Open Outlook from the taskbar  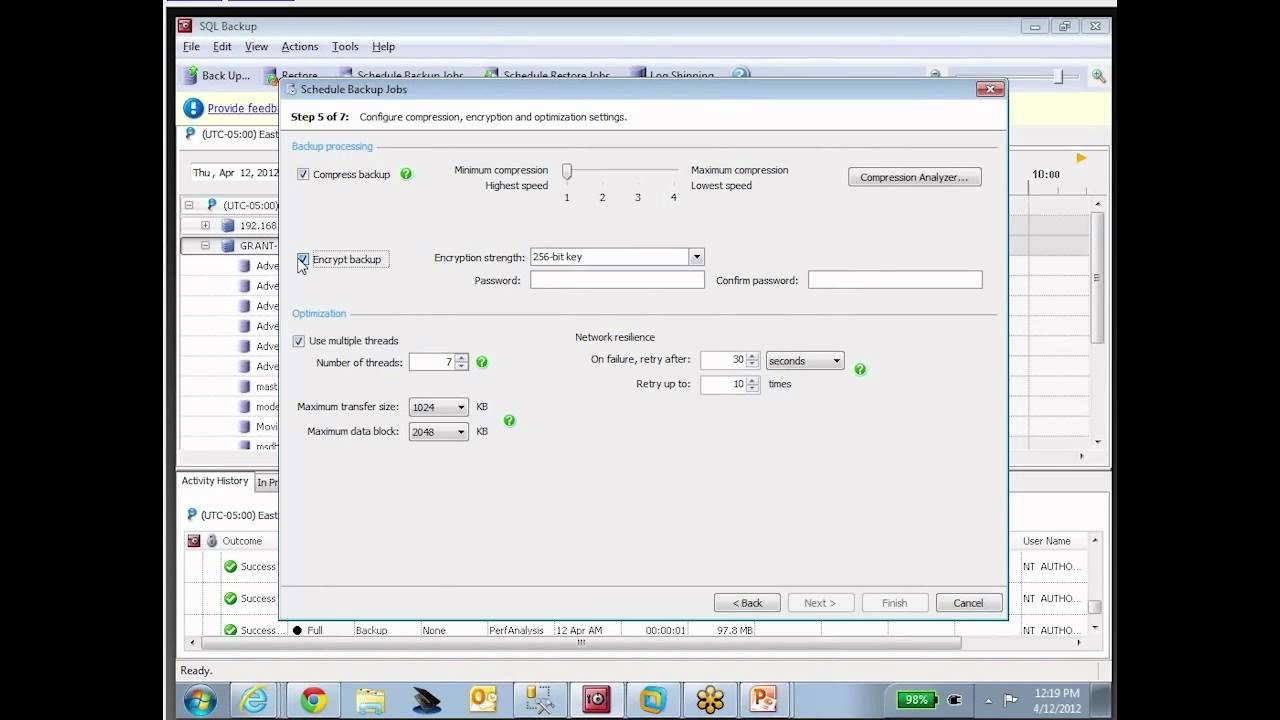point(484,700)
